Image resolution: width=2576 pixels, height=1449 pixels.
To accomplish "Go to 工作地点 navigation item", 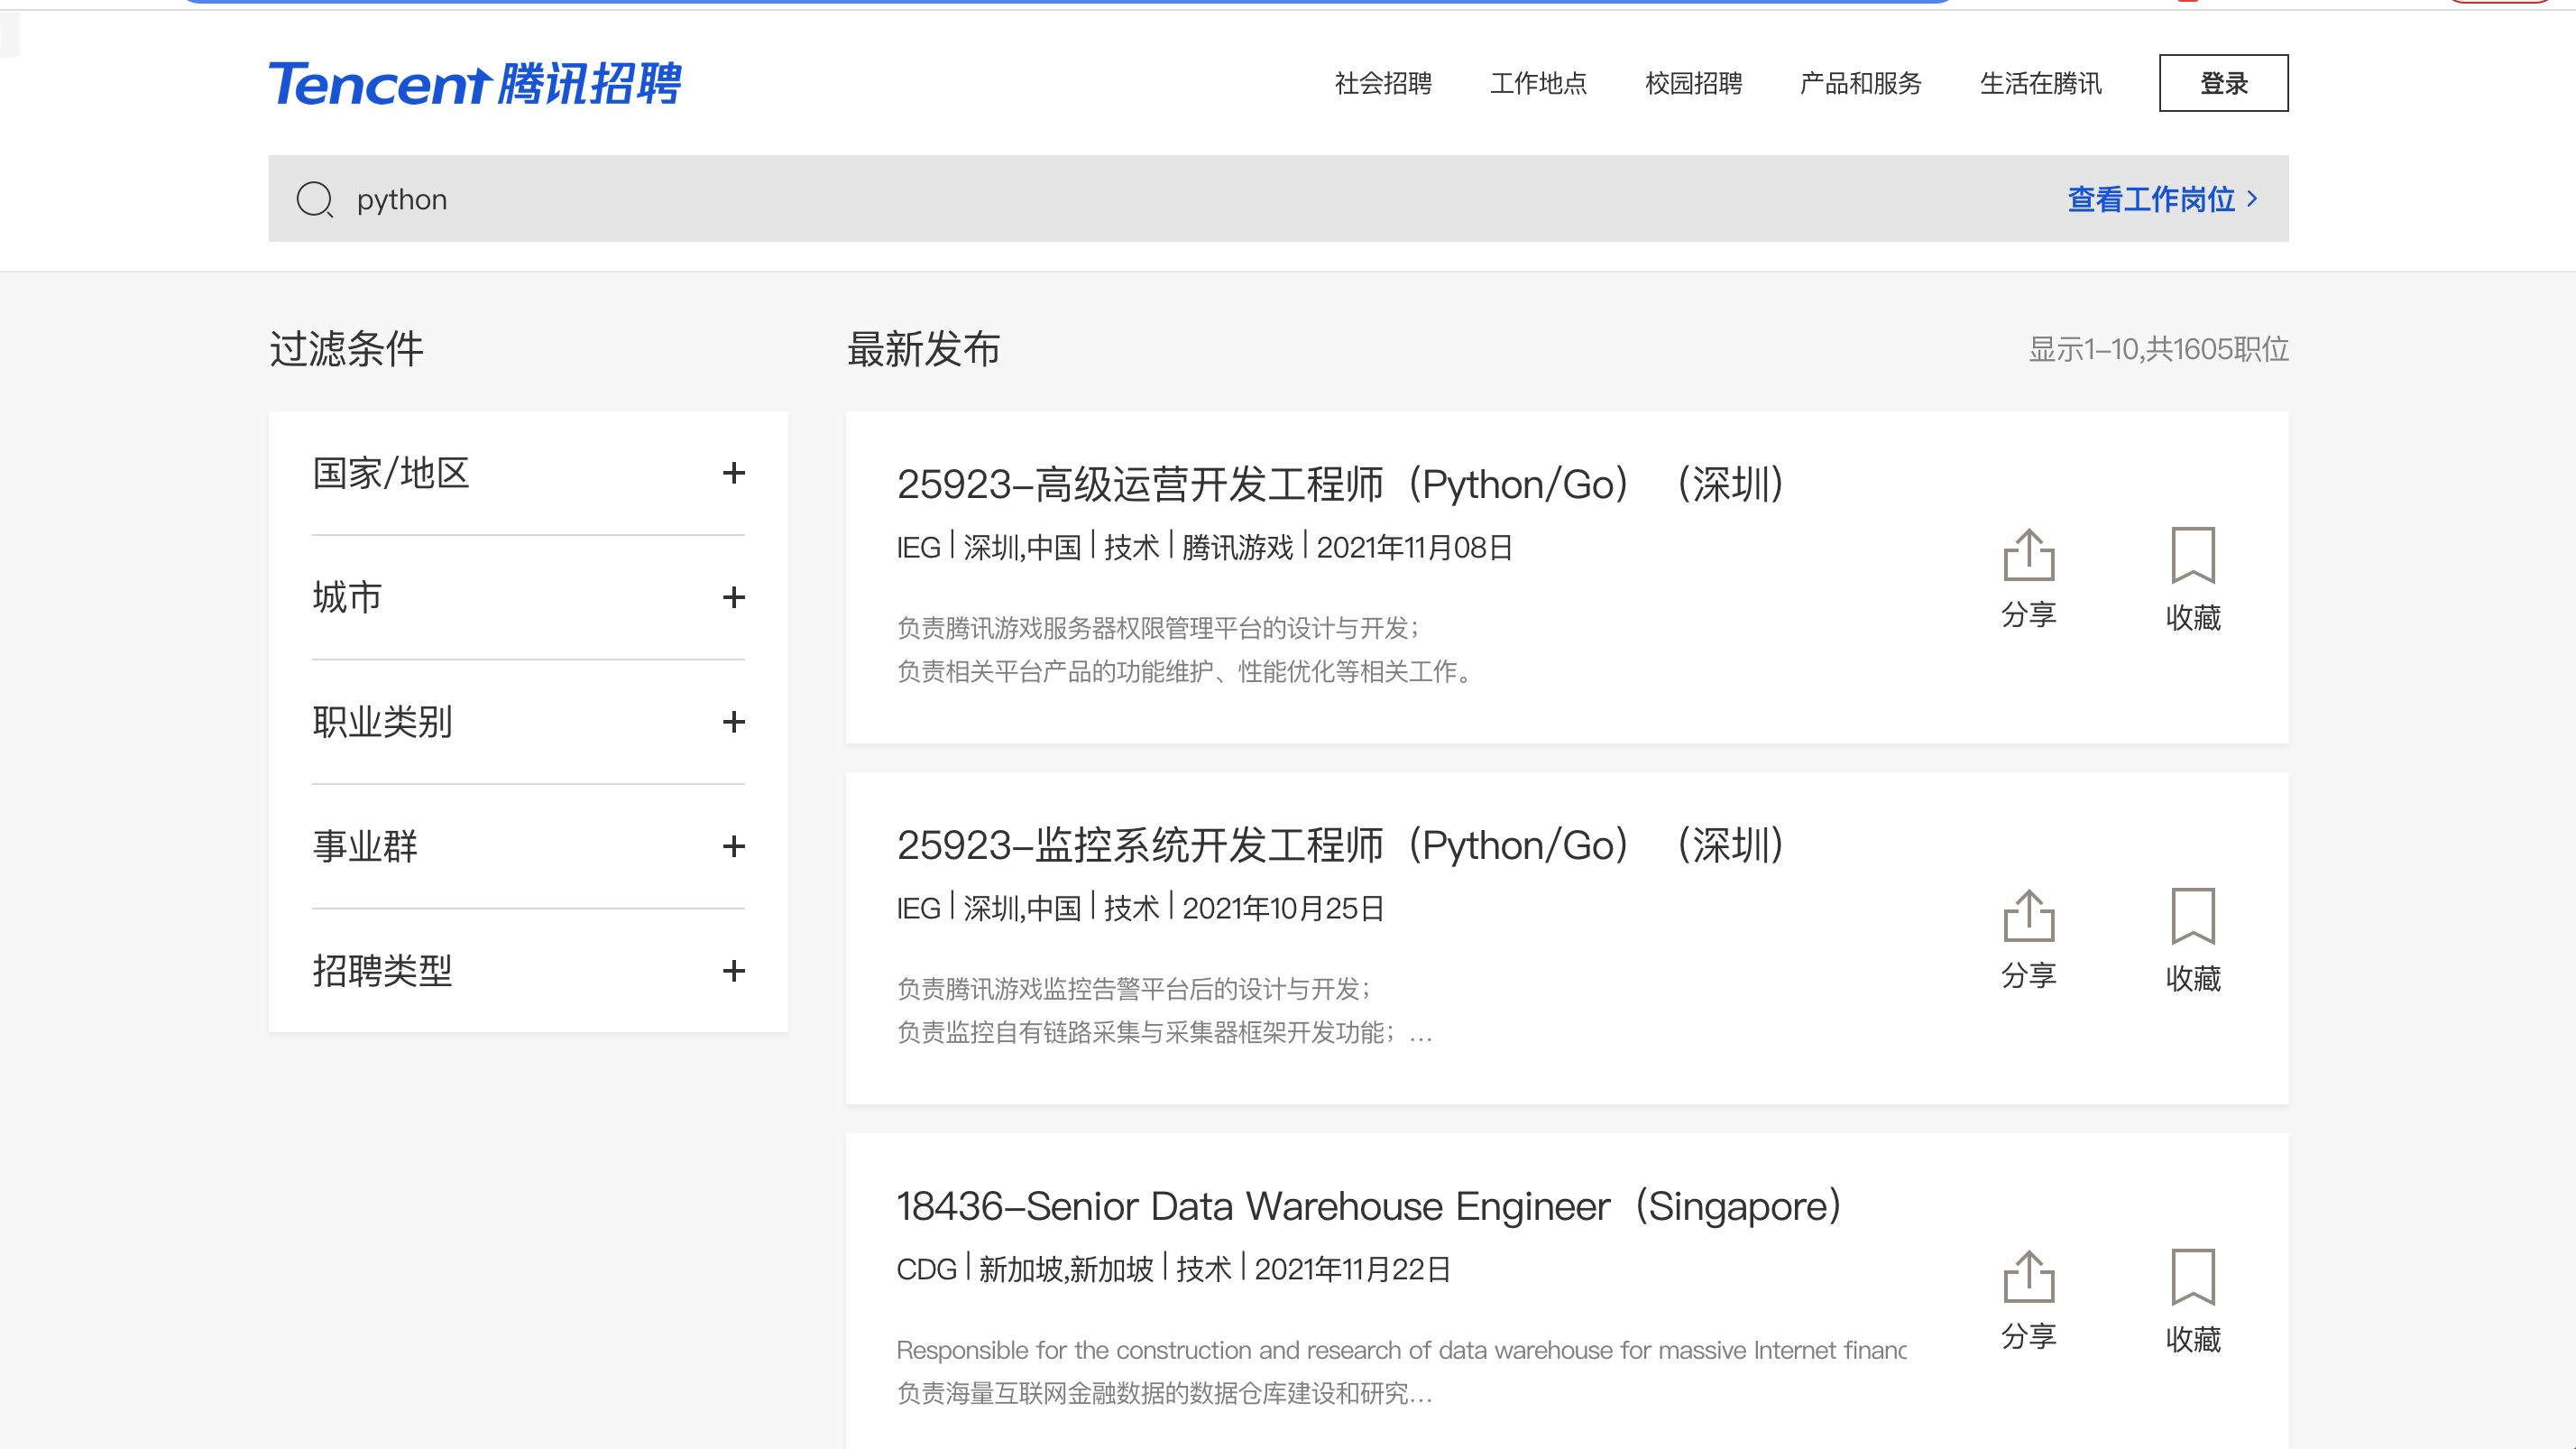I will (x=1538, y=83).
